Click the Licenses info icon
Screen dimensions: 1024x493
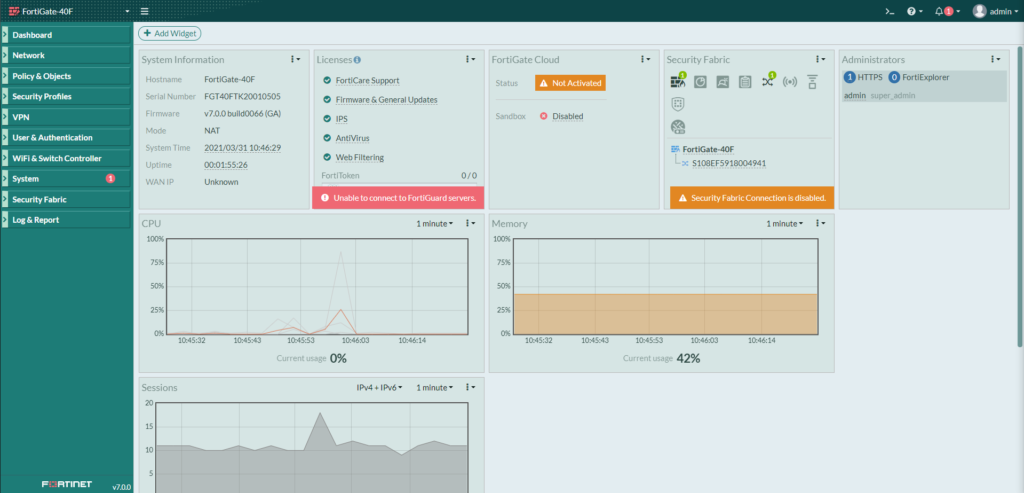pyautogui.click(x=357, y=60)
